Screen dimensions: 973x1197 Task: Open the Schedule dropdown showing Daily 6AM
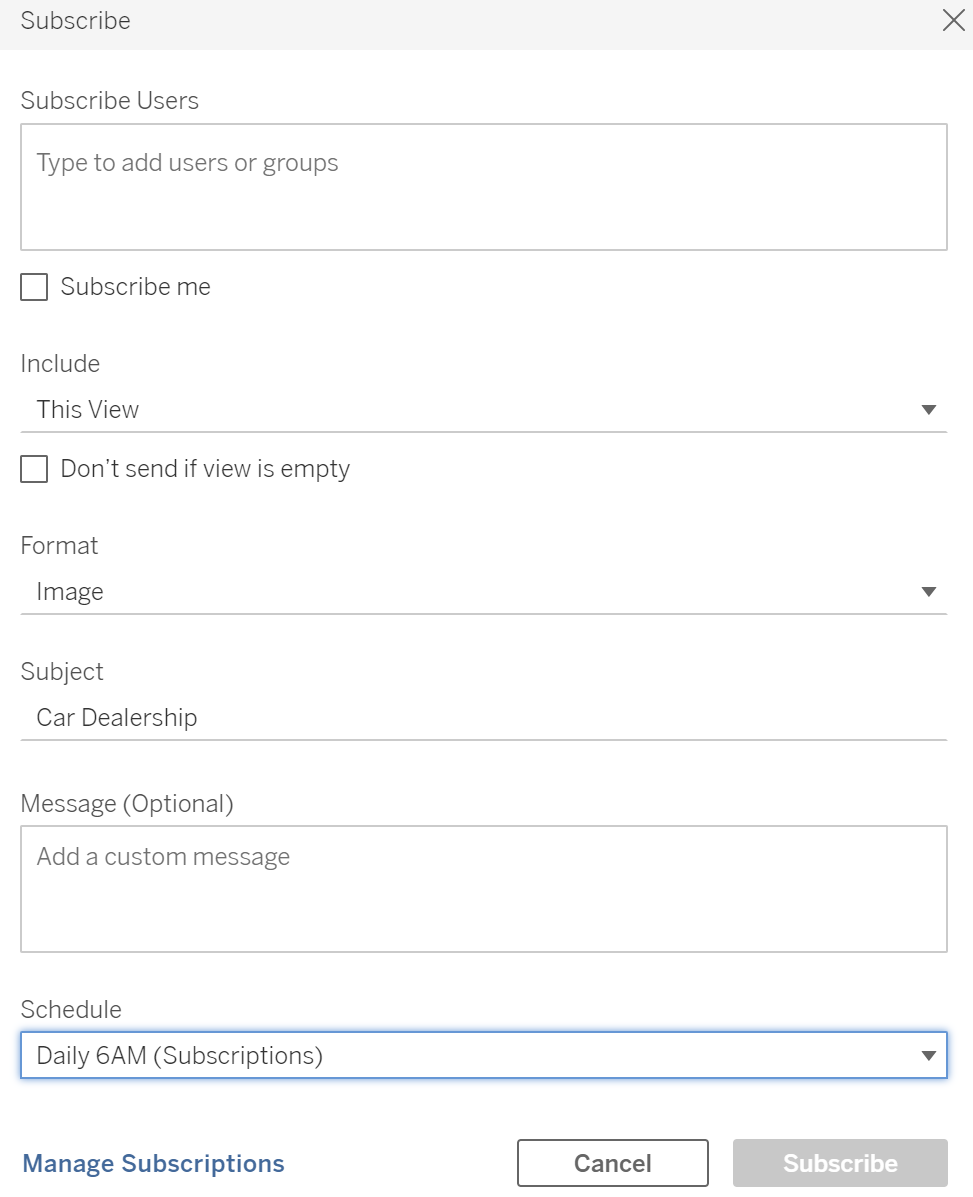click(x=484, y=1055)
